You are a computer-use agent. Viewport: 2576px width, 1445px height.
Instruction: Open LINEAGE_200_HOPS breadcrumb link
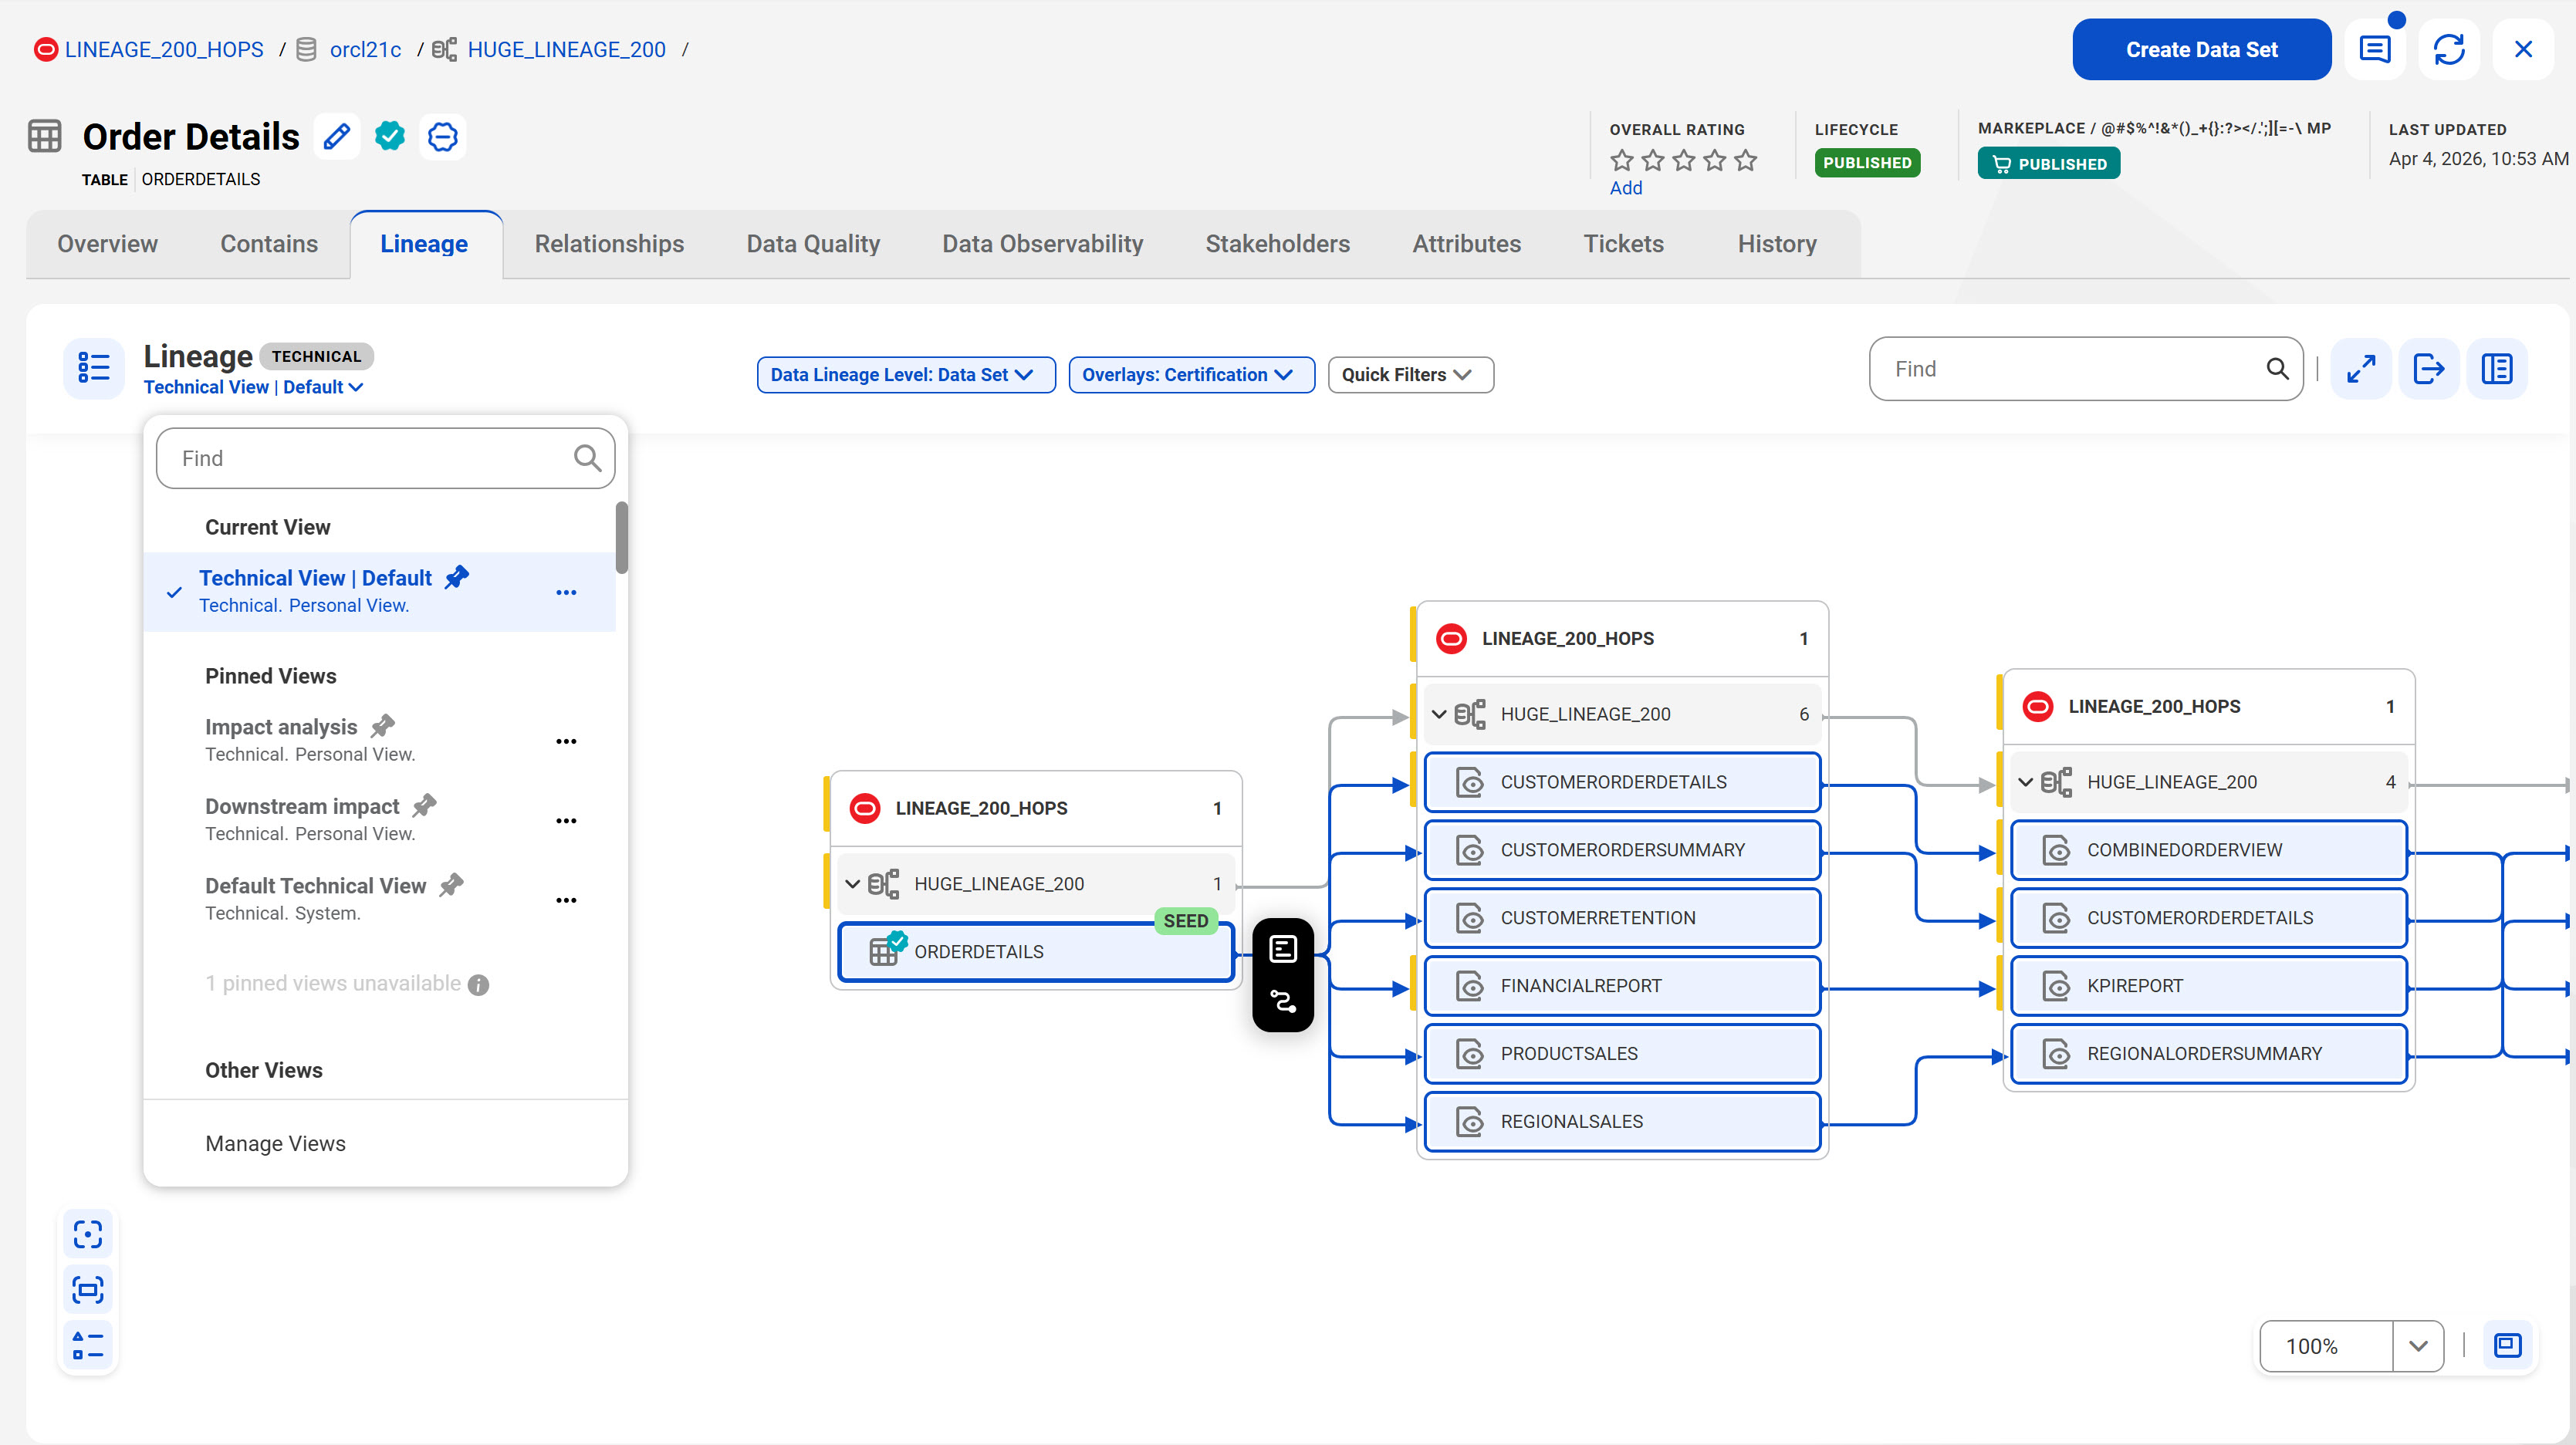(x=164, y=49)
